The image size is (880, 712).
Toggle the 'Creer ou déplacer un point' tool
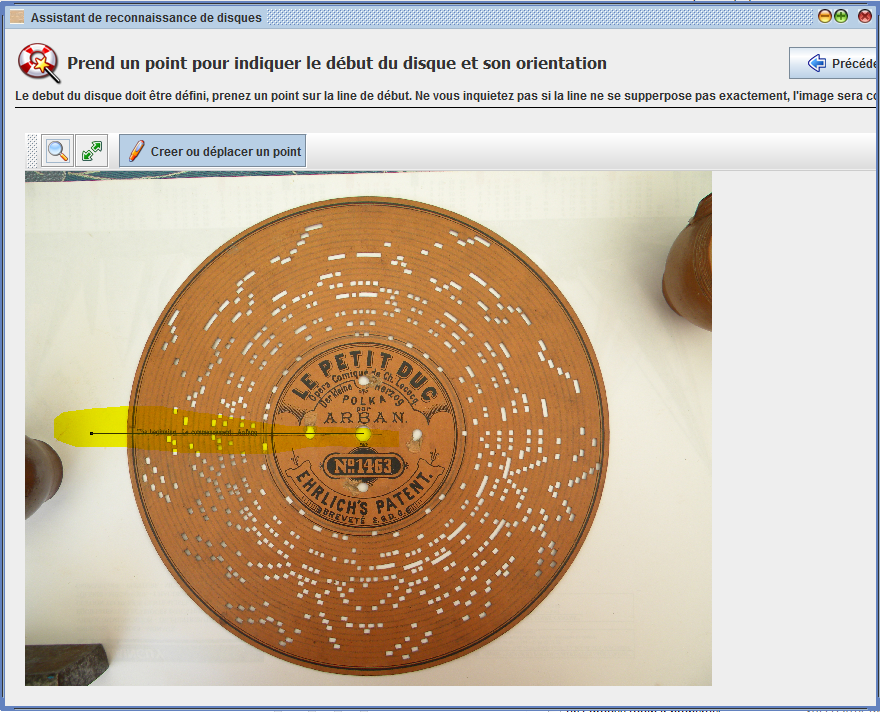click(212, 151)
